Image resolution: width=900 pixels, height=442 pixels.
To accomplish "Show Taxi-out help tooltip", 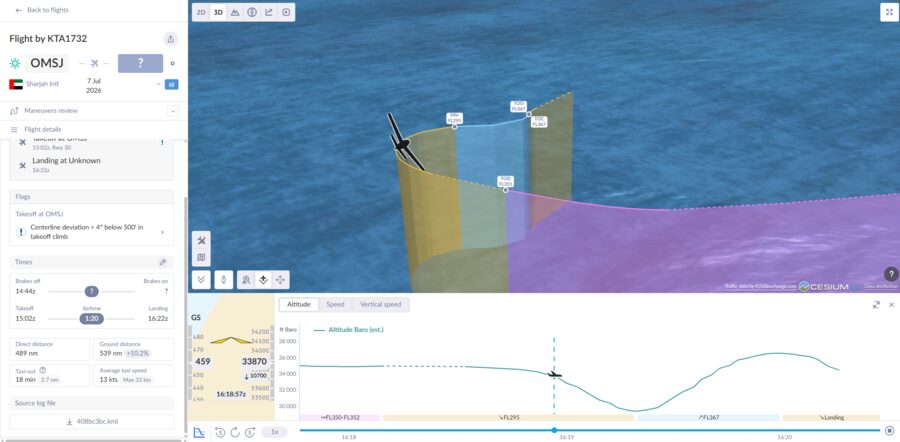I will click(43, 370).
